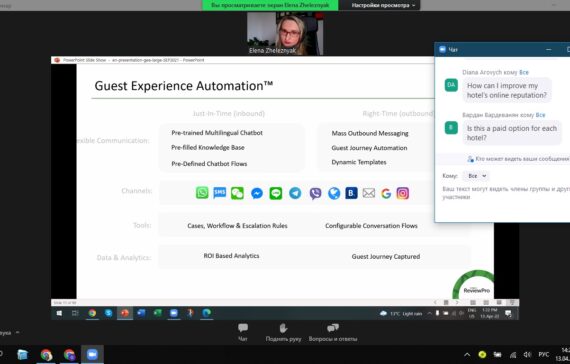
Task: Open 'Кто может видеть ваши сообщения' link
Action: [x=518, y=159]
